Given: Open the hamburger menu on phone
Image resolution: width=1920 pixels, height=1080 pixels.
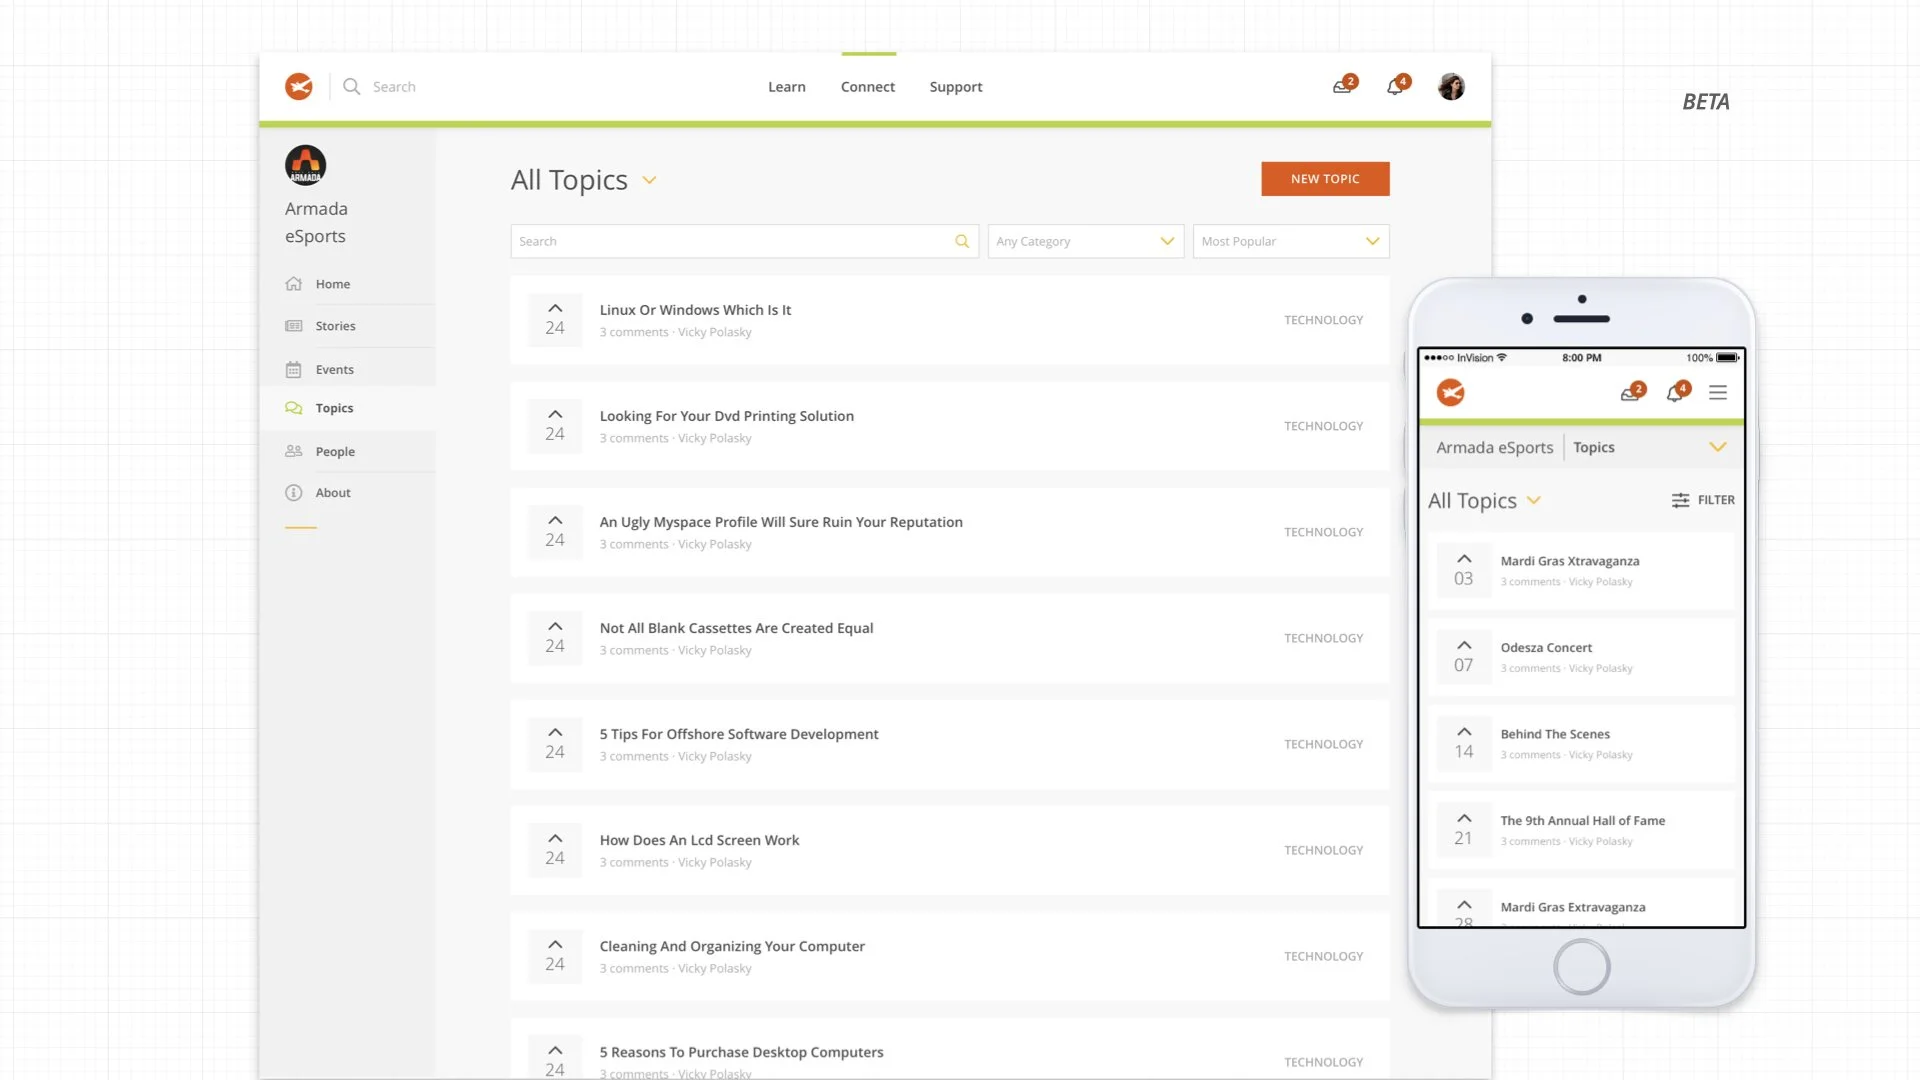Looking at the screenshot, I should [1718, 393].
